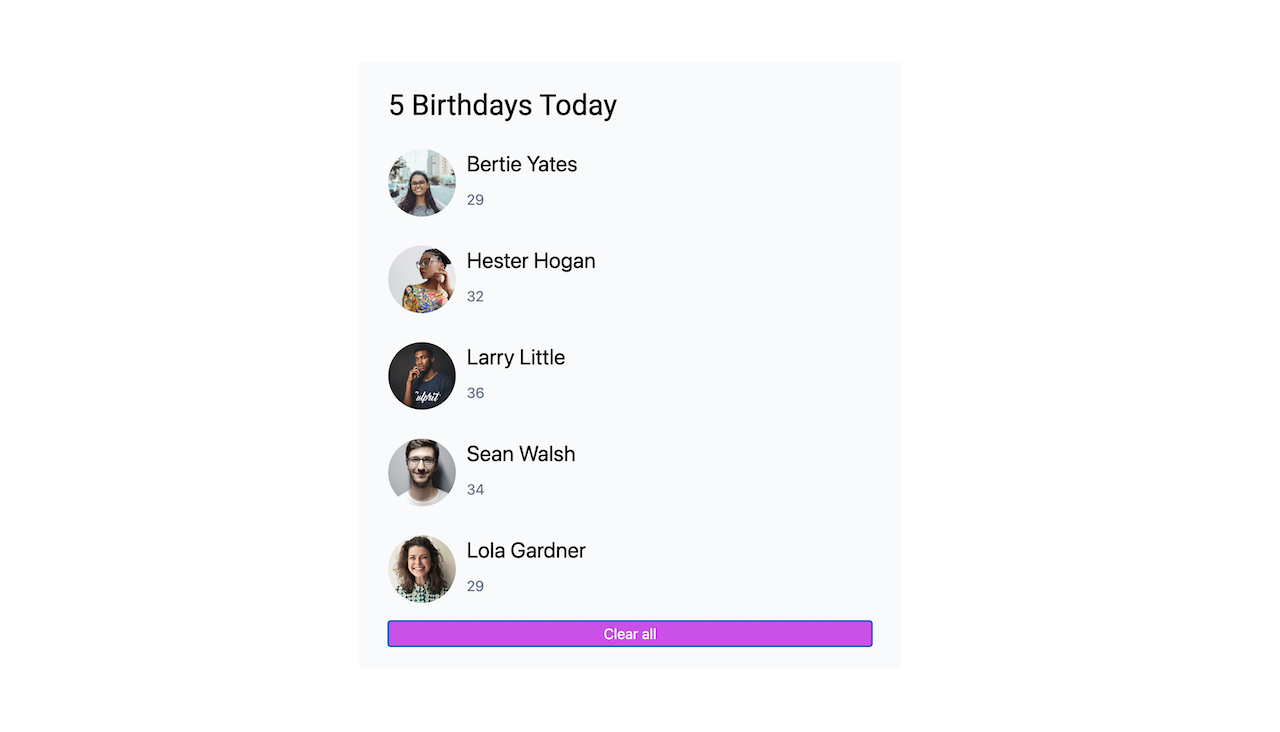This screenshot has height=732, width=1280.
Task: Click Bertie Yates' profile photo
Action: (422, 183)
